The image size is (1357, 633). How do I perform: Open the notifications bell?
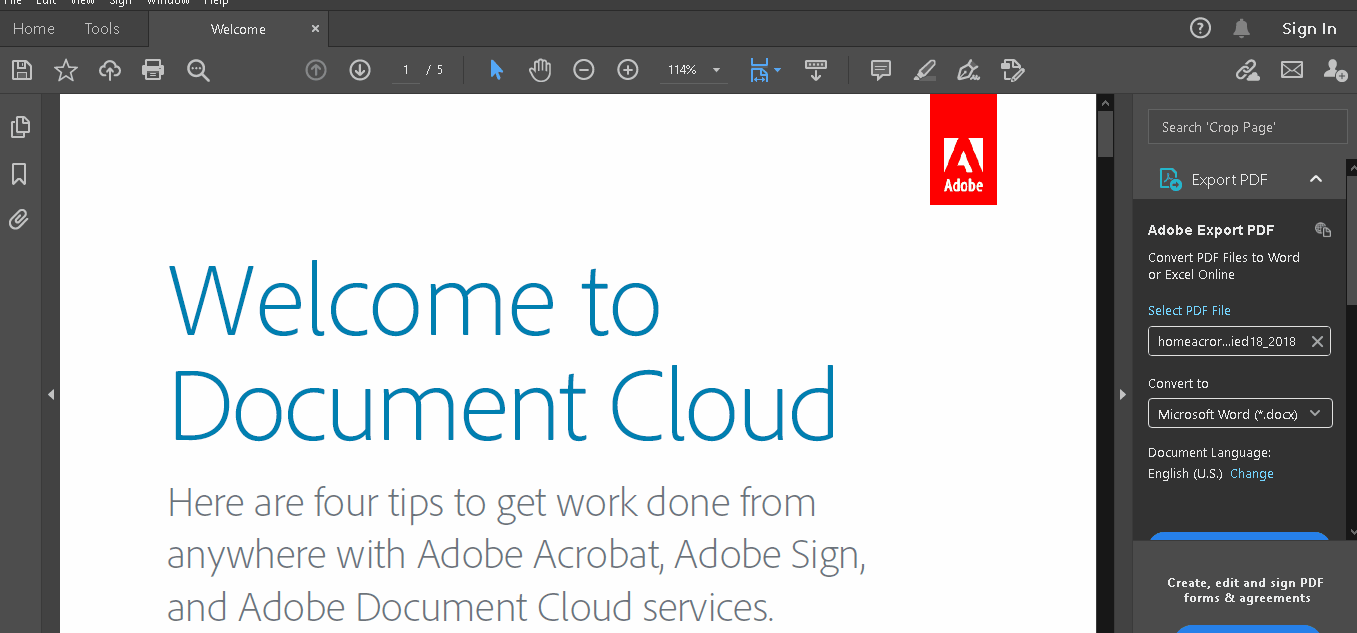(x=1242, y=29)
